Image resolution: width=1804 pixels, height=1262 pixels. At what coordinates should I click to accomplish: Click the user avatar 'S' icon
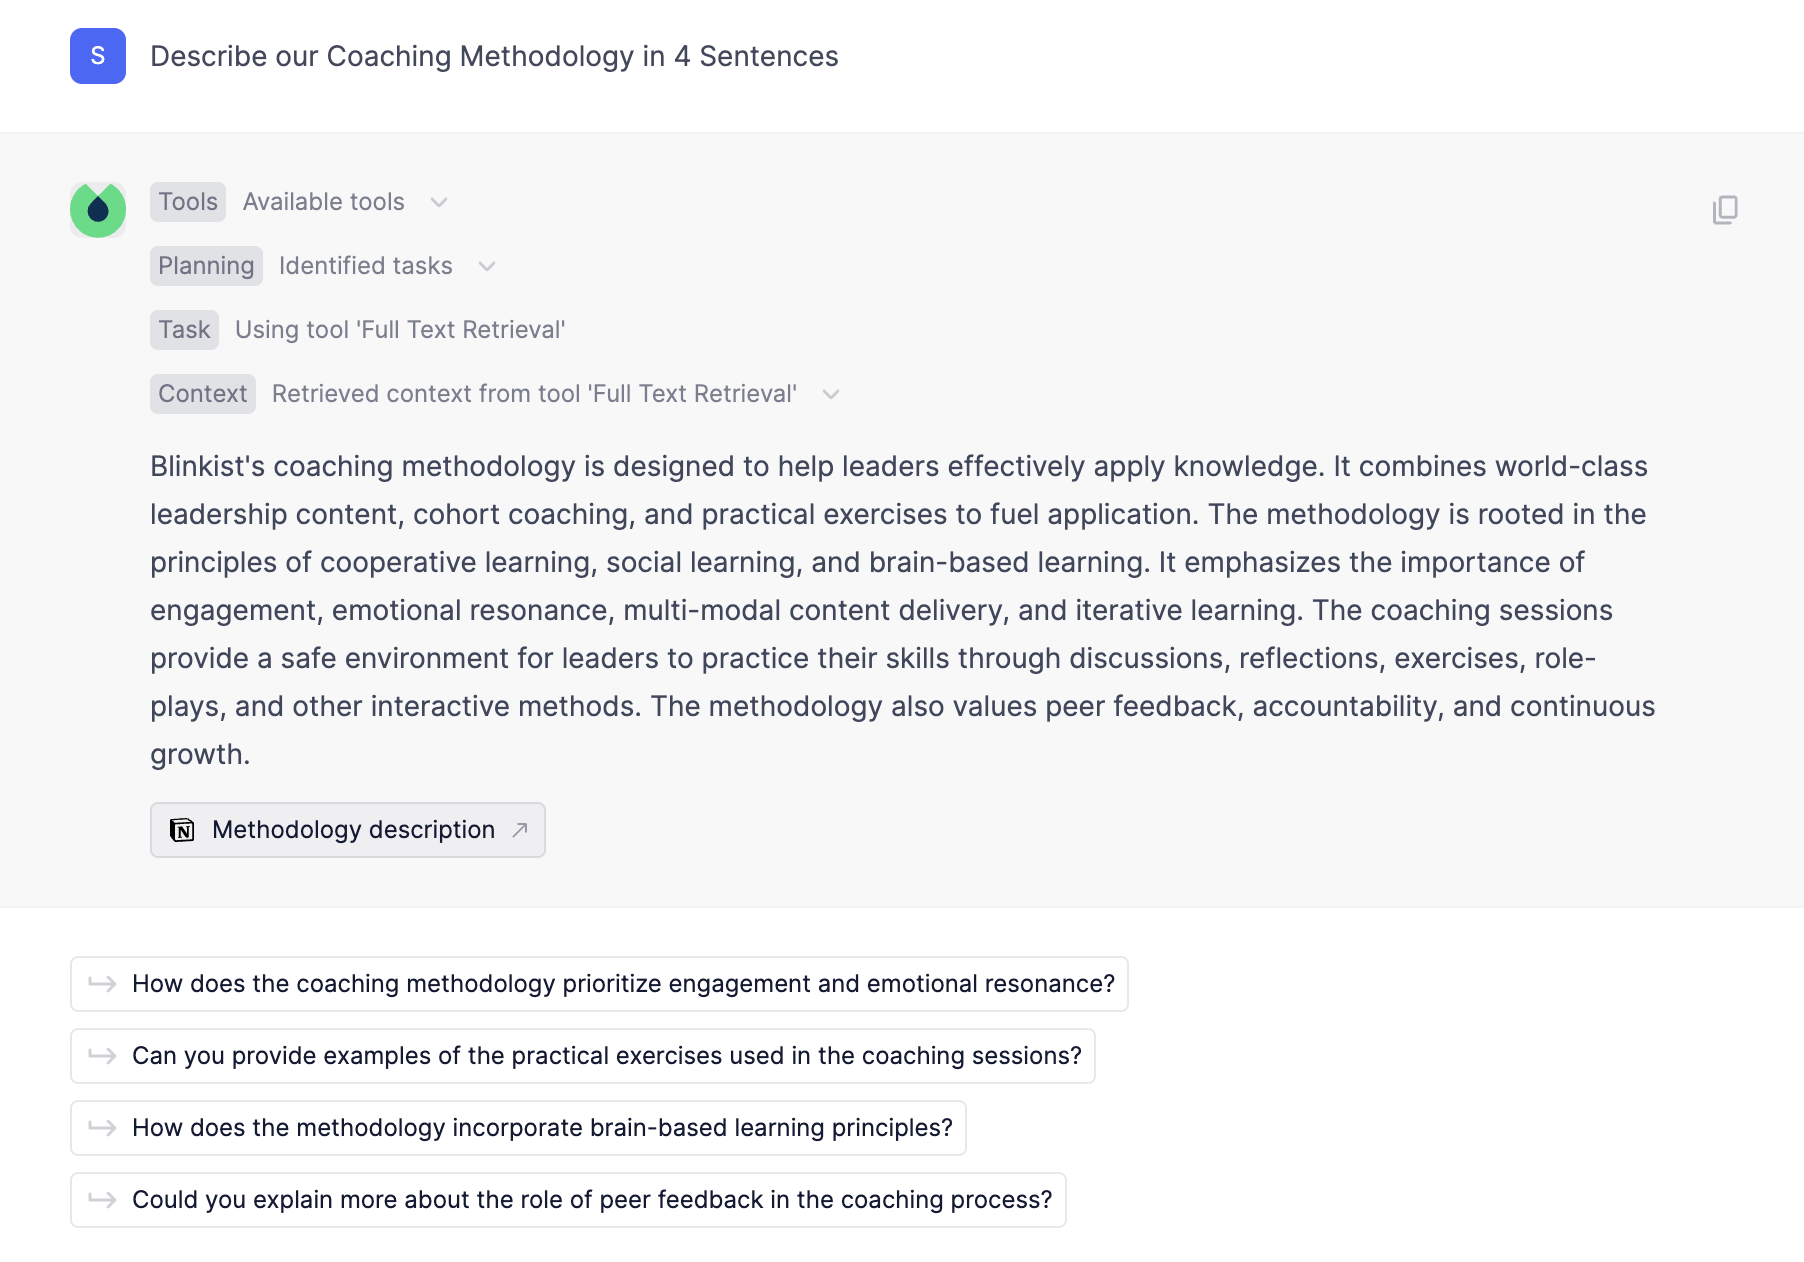click(98, 56)
